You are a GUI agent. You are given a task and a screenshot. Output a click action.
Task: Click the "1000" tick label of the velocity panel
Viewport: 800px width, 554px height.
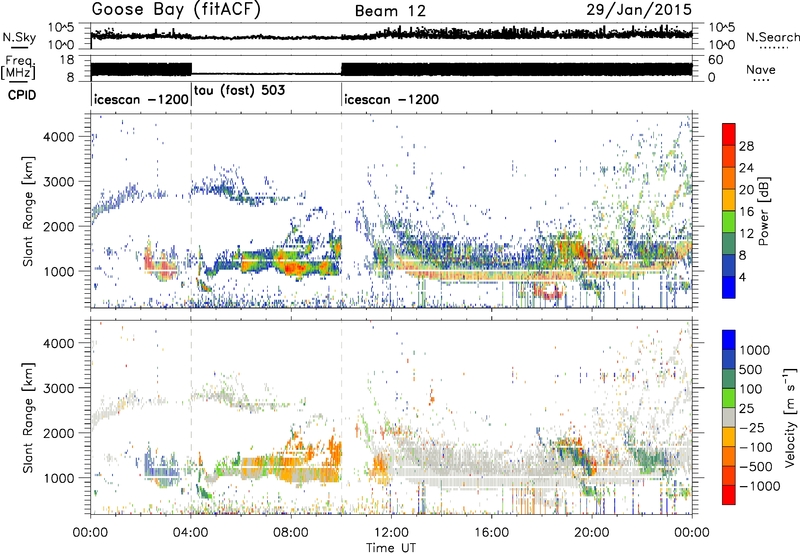tap(60, 477)
